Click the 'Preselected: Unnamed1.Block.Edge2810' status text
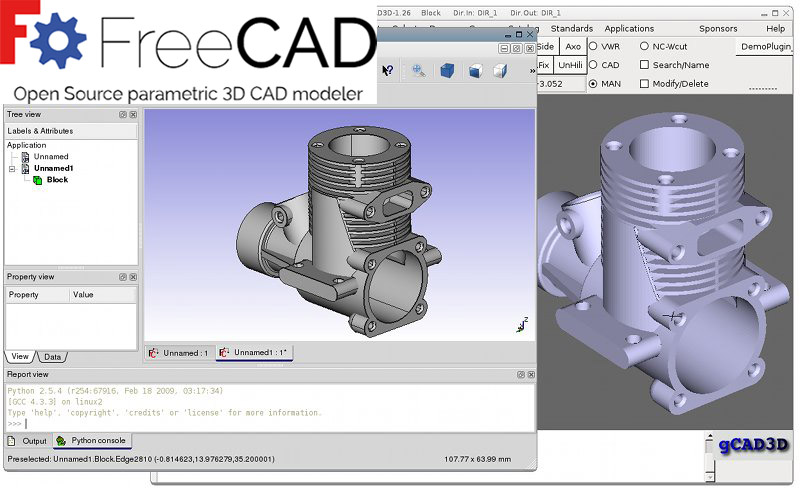 (141, 459)
